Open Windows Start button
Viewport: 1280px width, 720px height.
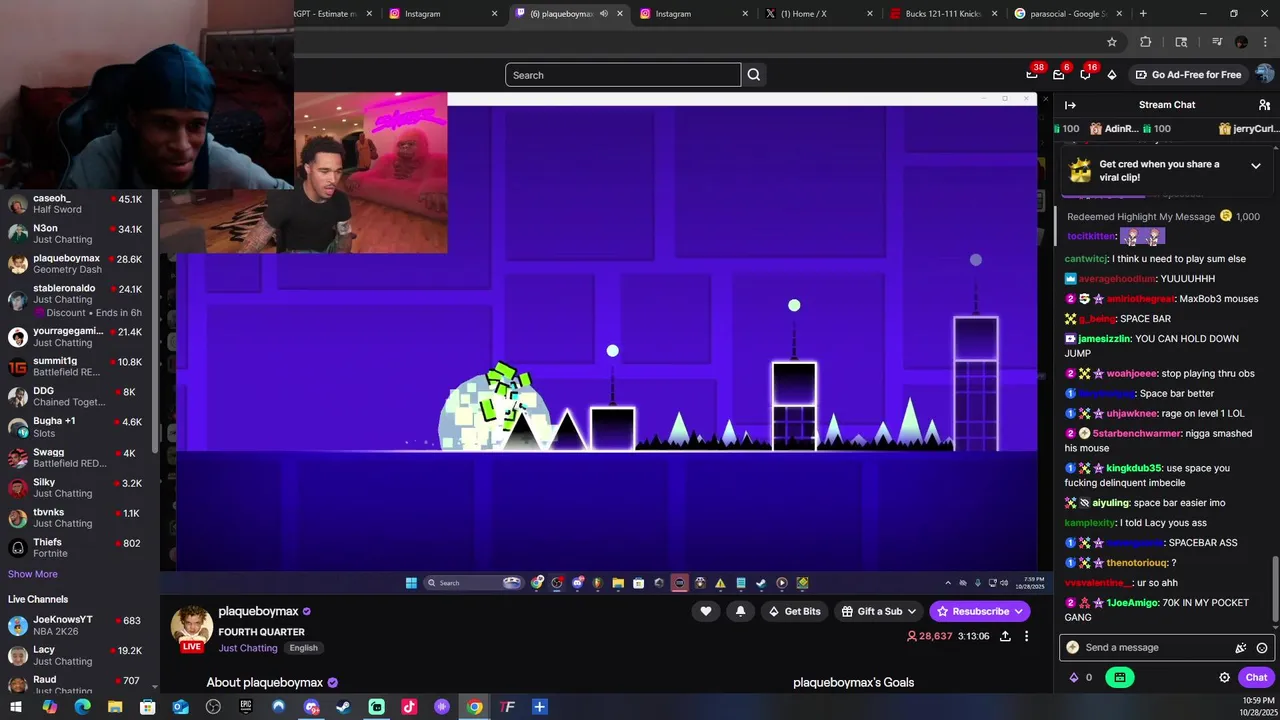18,707
